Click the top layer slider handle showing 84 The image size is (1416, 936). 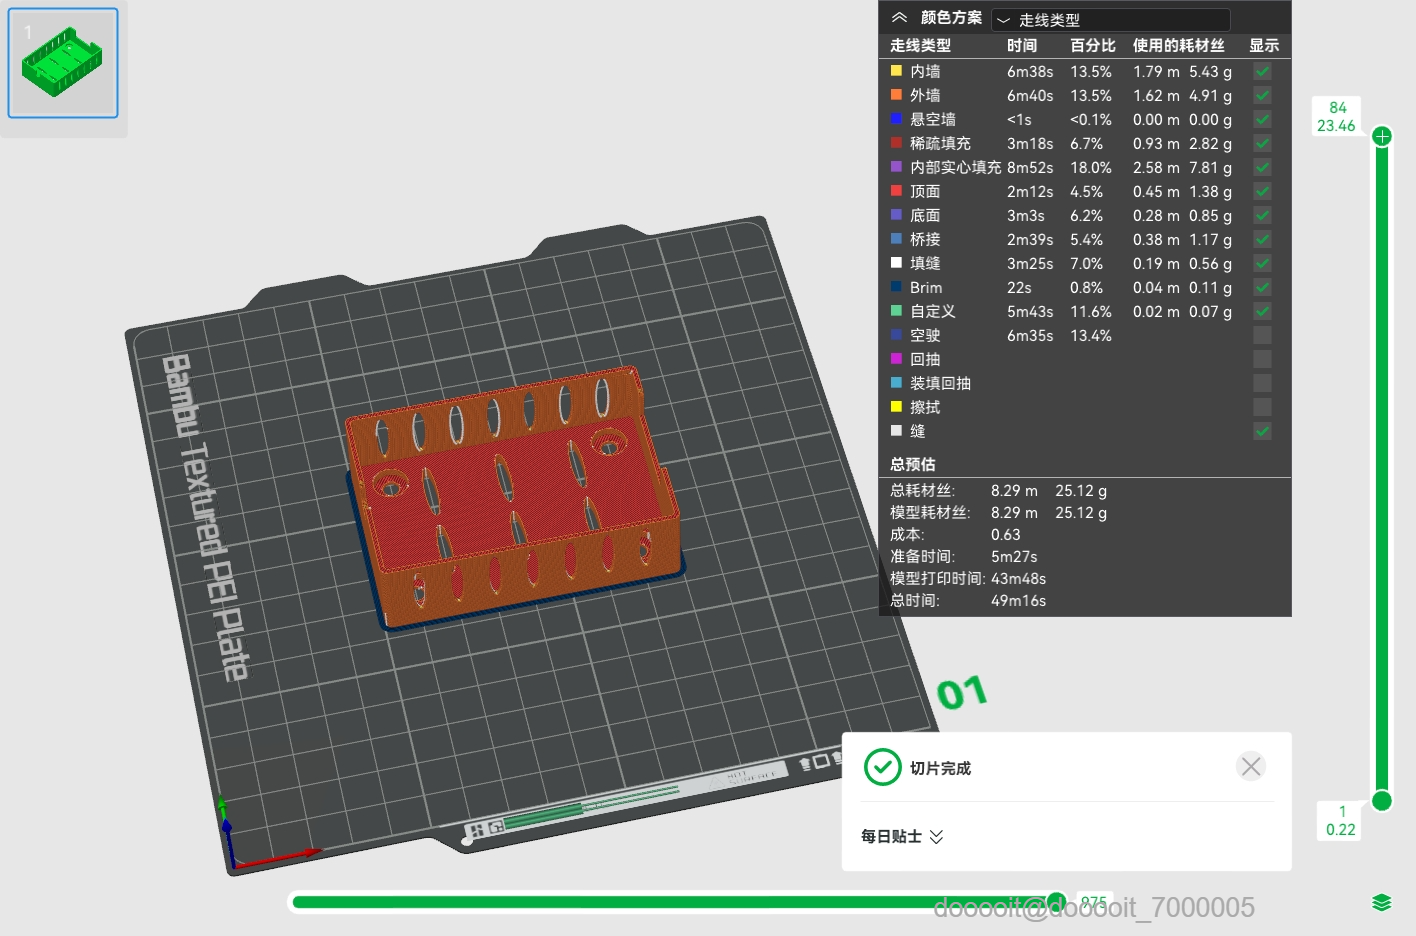point(1381,136)
